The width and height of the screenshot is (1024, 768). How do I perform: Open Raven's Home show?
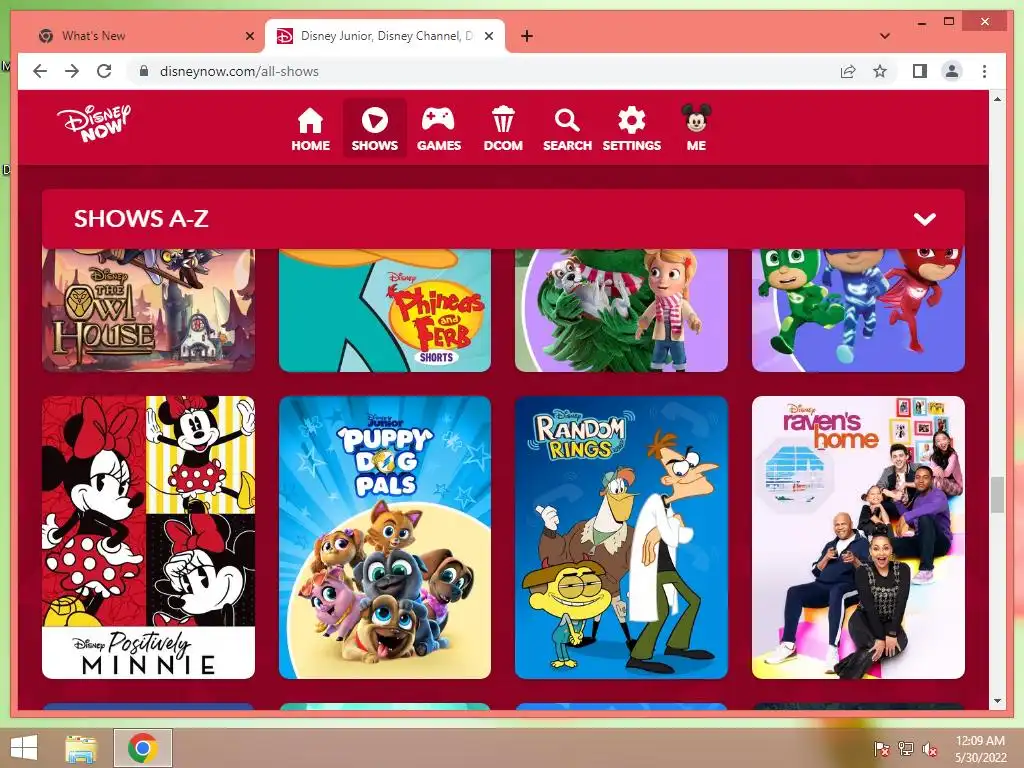858,537
